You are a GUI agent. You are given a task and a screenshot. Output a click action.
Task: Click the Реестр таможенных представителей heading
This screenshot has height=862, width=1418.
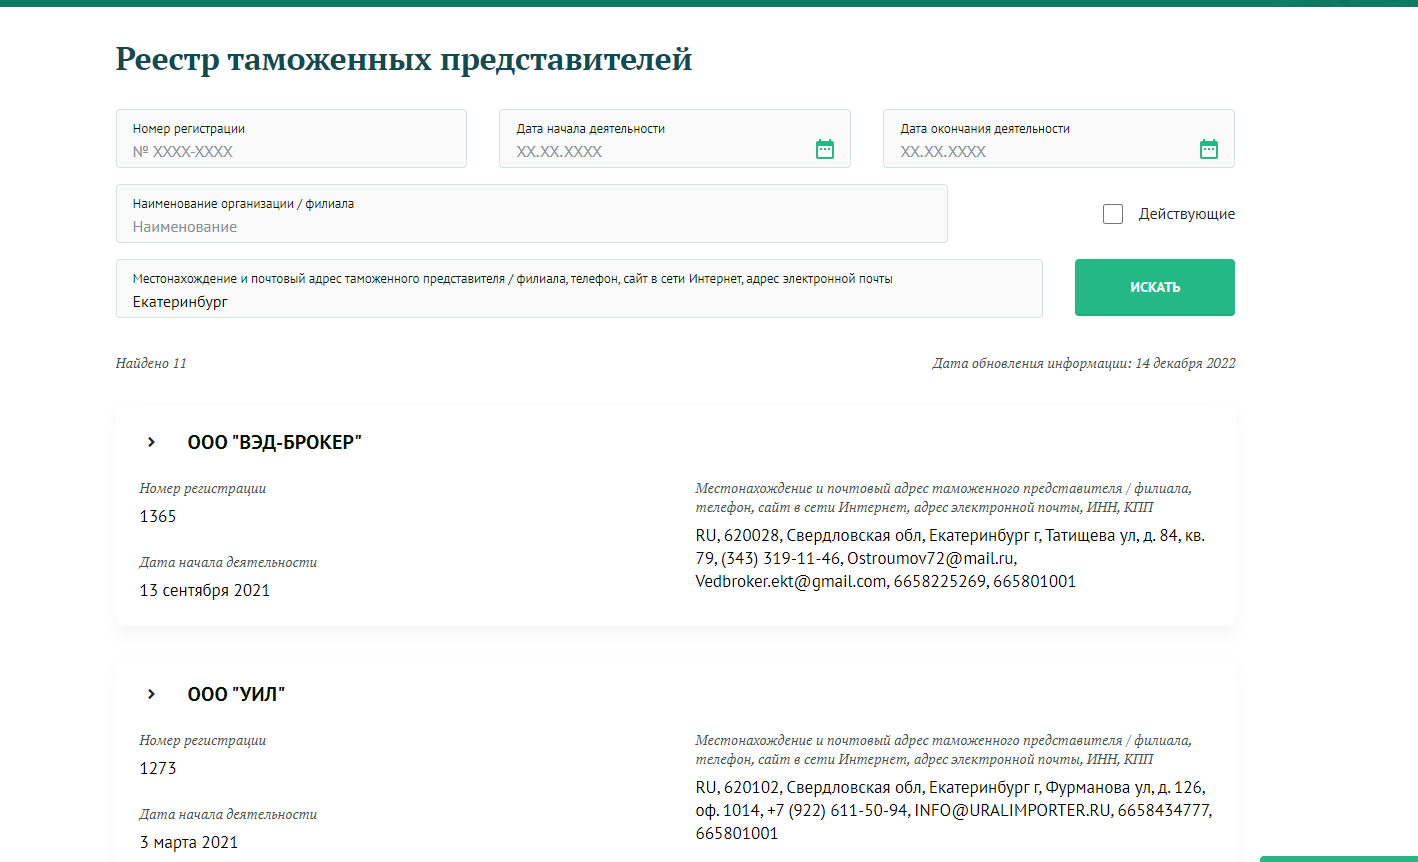tap(404, 59)
